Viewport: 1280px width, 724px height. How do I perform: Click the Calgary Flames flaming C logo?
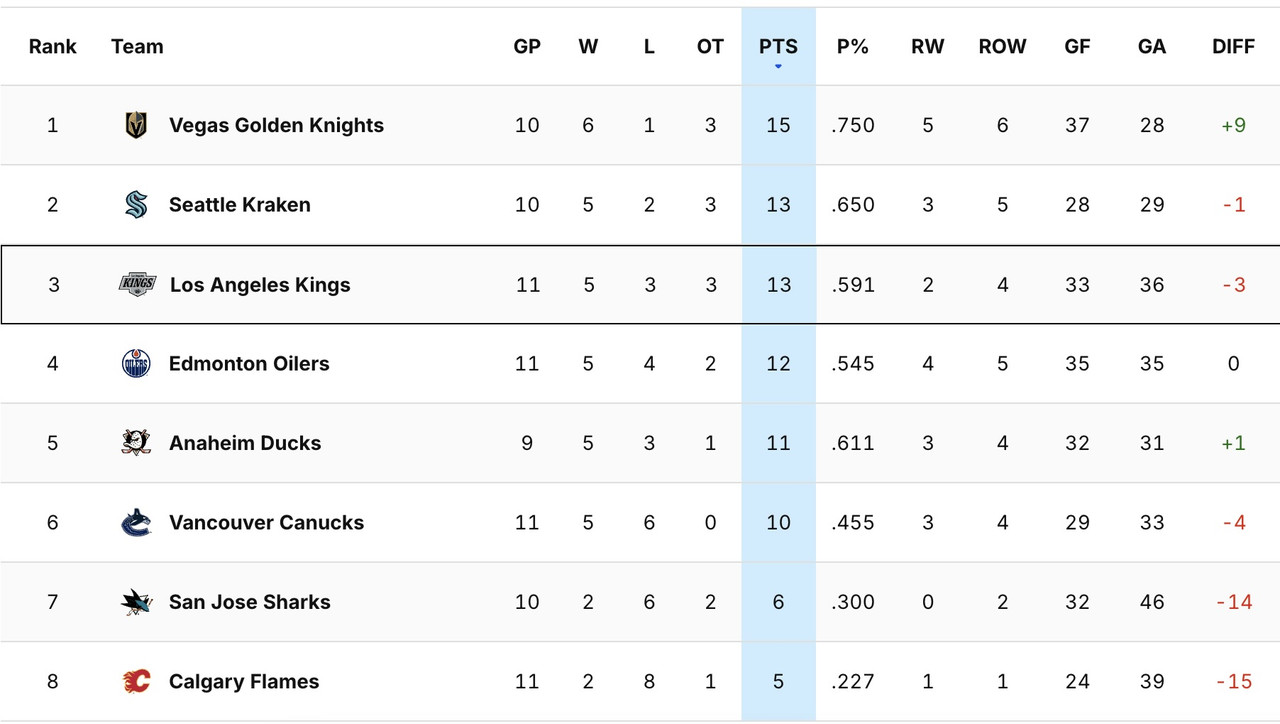pyautogui.click(x=137, y=681)
